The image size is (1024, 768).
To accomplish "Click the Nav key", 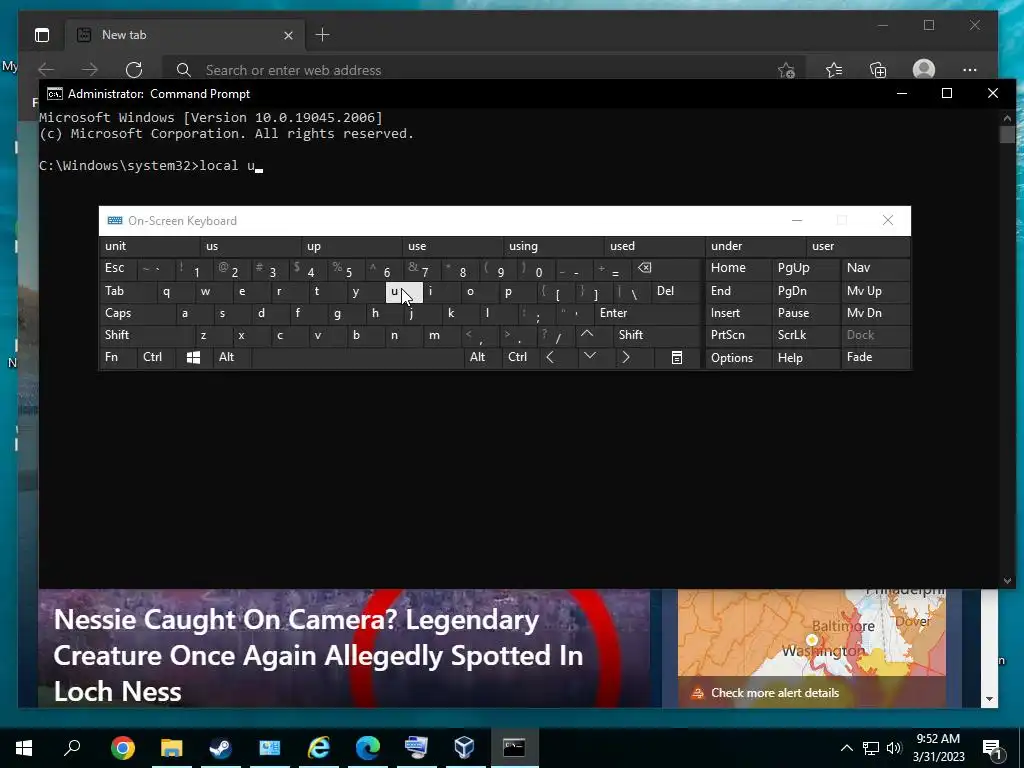I will point(875,268).
